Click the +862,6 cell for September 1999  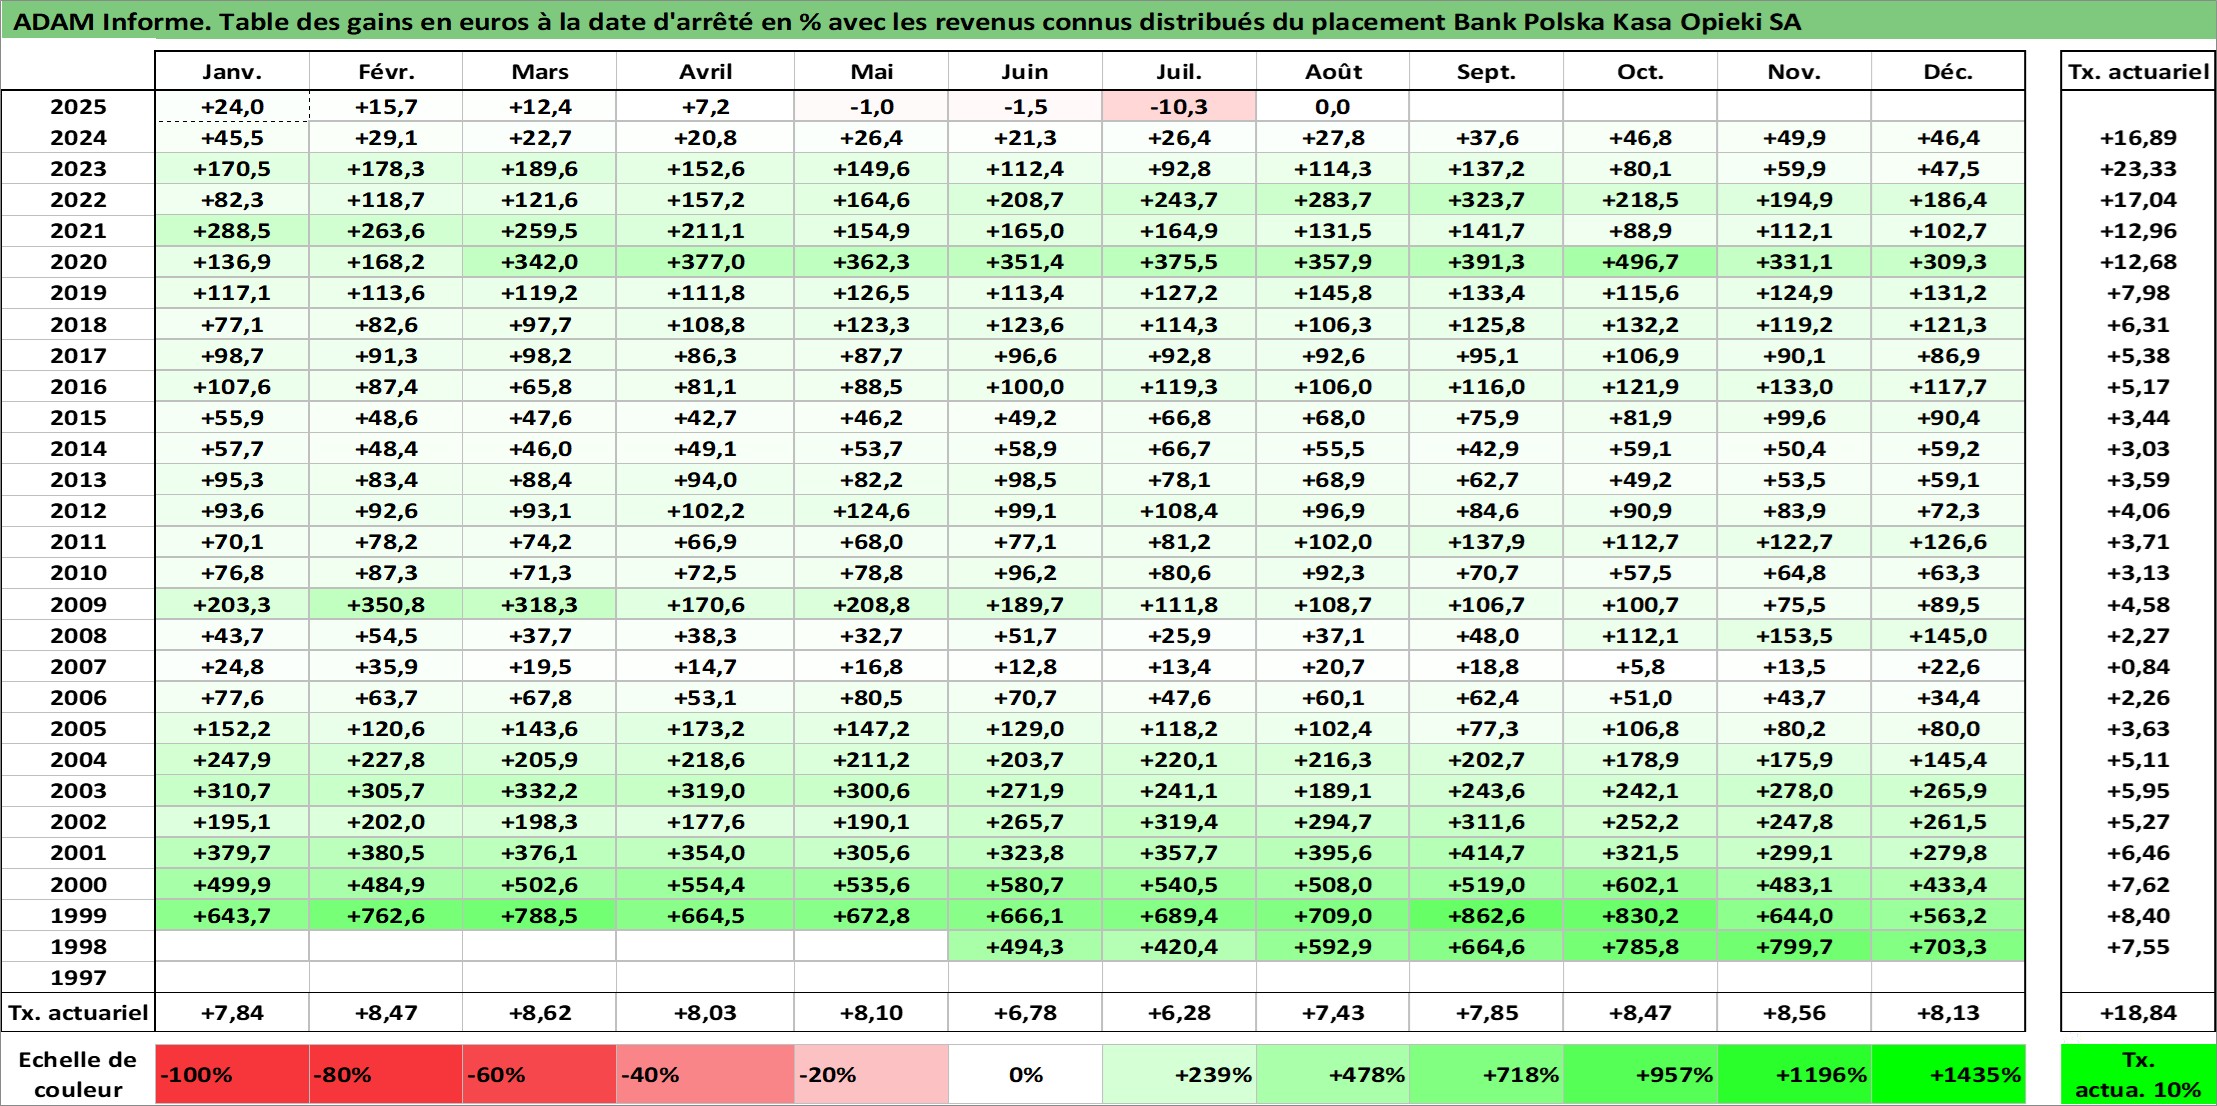coord(1486,915)
